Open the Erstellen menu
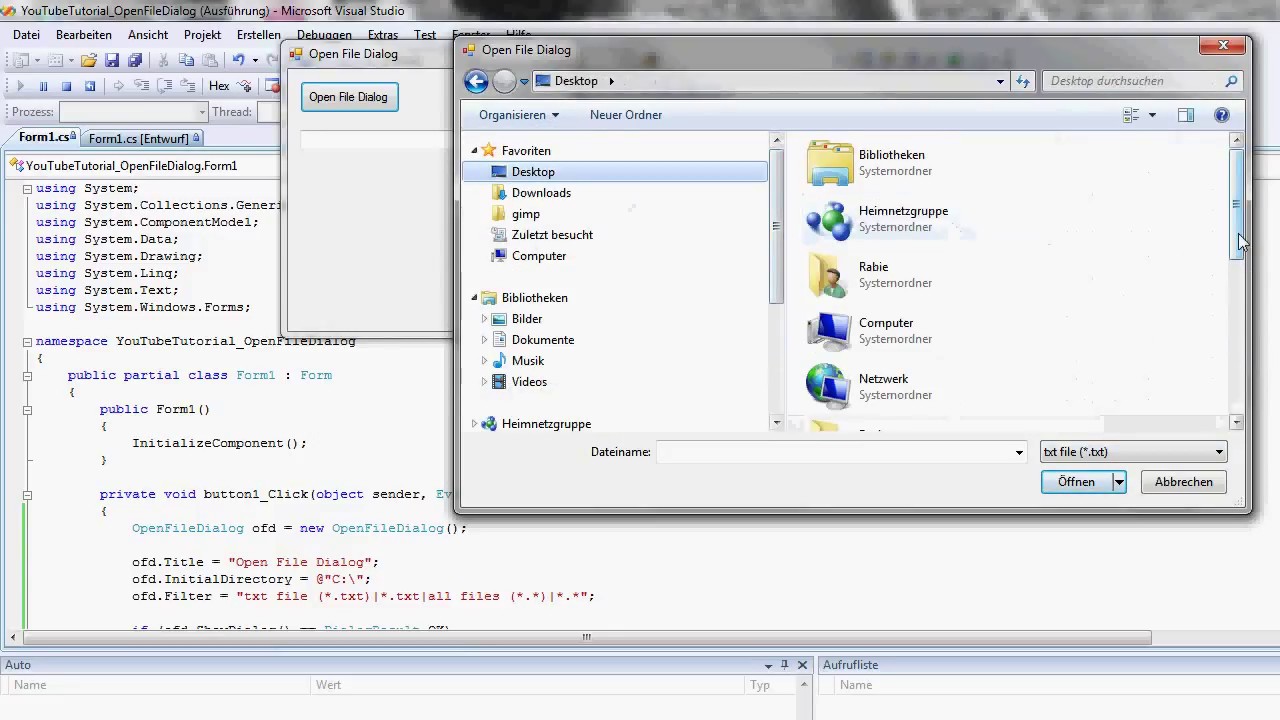The height and width of the screenshot is (720, 1280). pyautogui.click(x=258, y=34)
